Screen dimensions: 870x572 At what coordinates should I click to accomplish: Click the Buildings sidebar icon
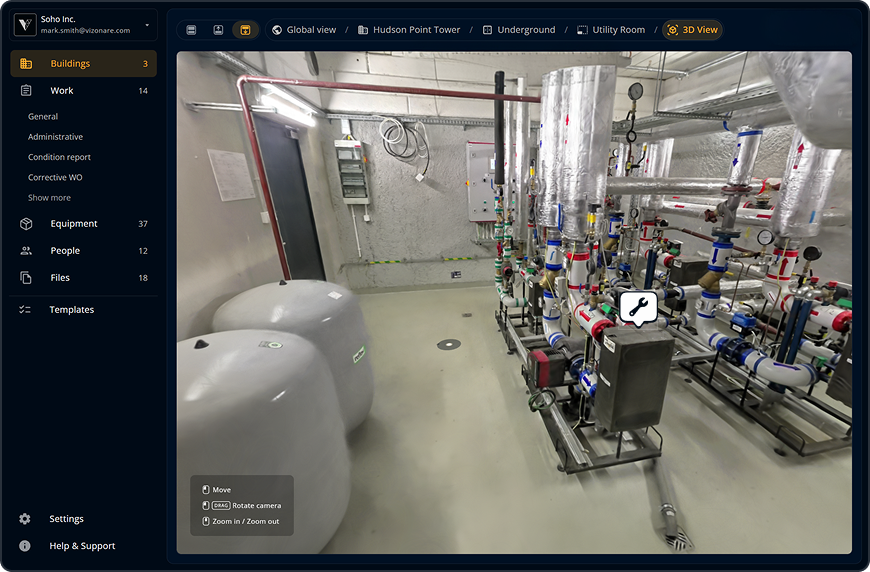tap(26, 63)
